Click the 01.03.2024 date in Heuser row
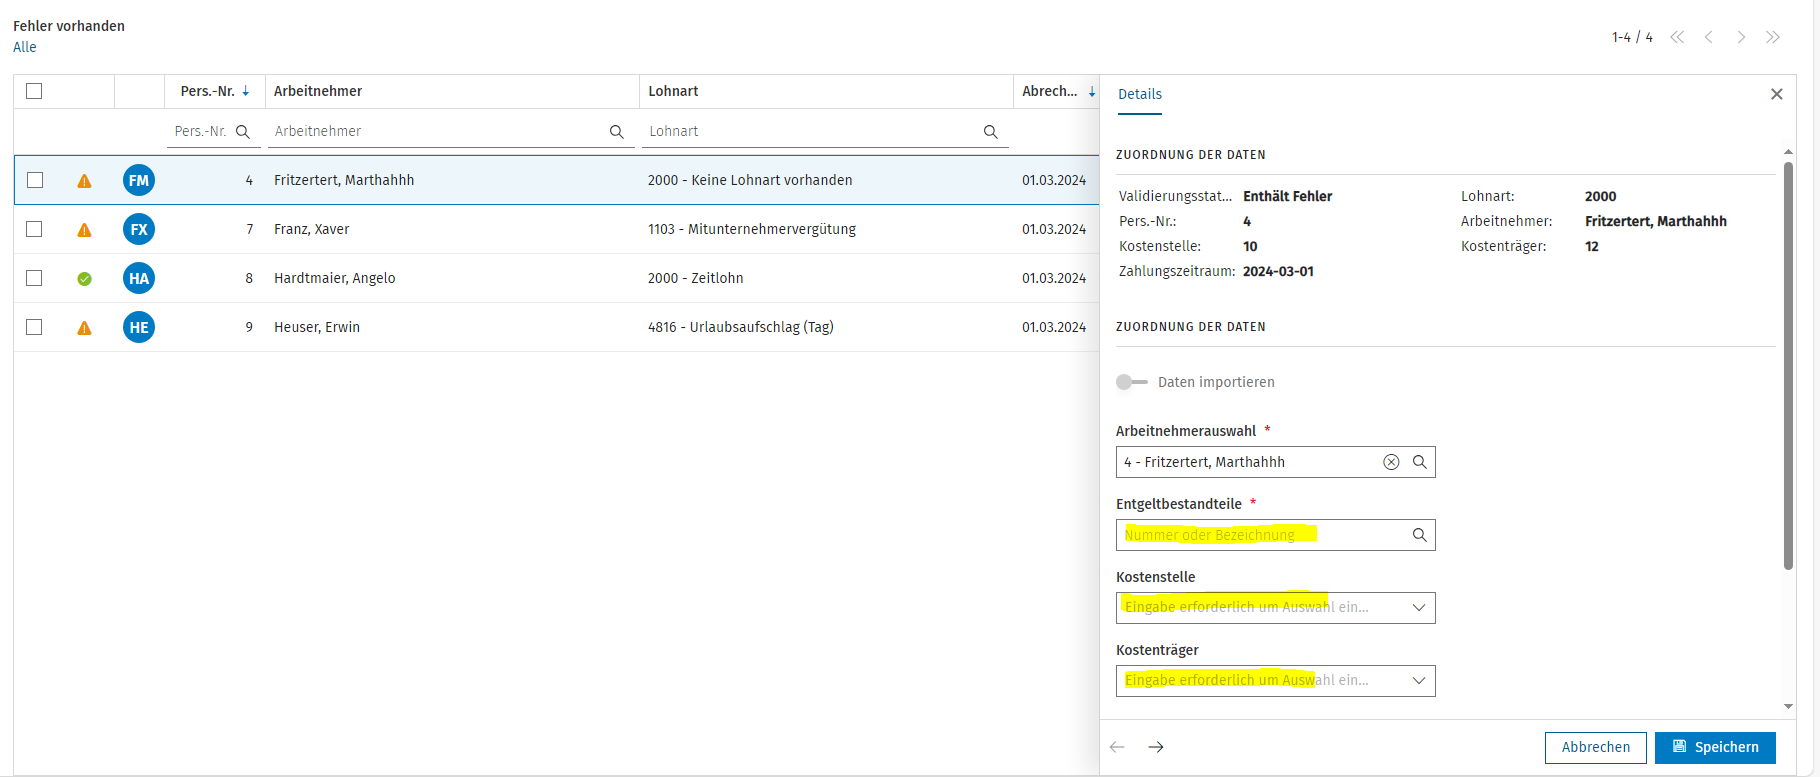The image size is (1820, 777). click(1054, 327)
